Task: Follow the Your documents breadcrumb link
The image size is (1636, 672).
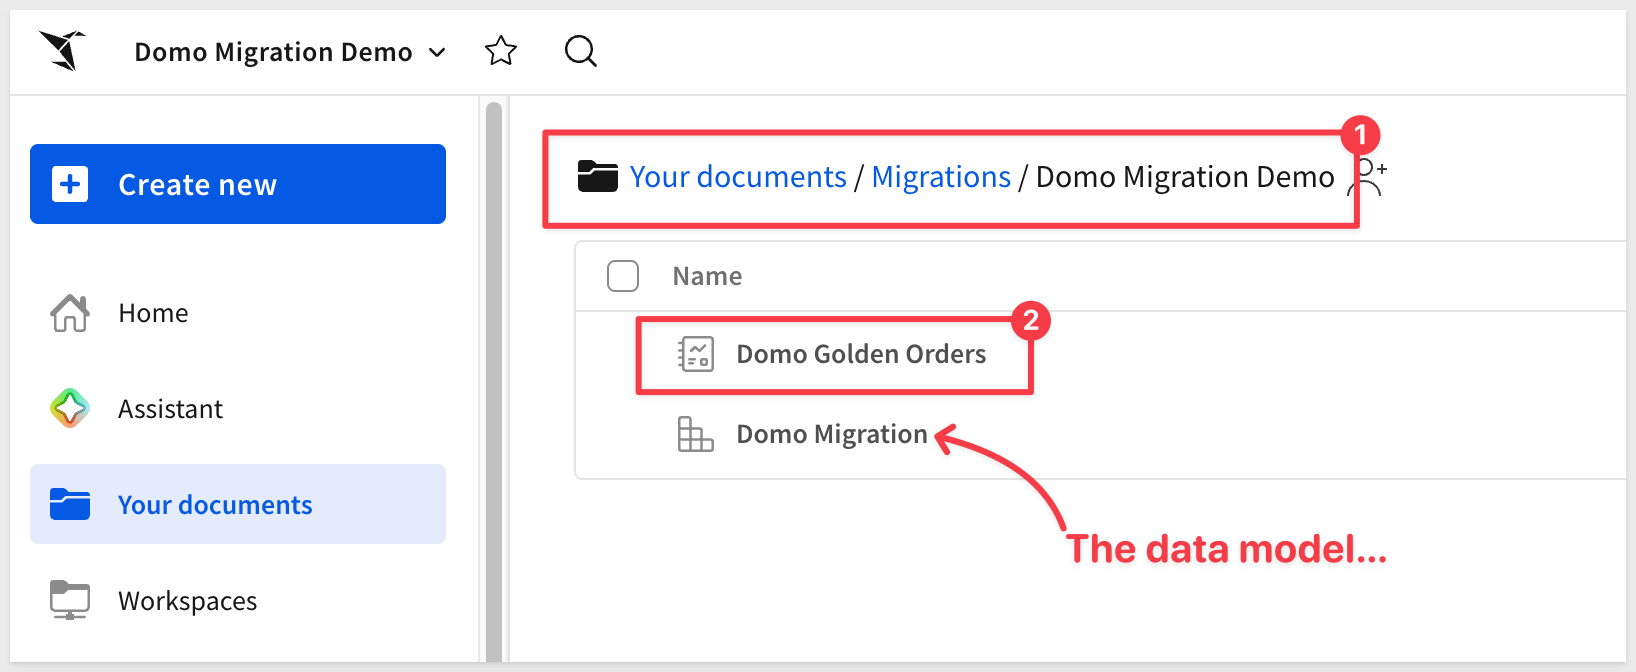Action: 738,177
